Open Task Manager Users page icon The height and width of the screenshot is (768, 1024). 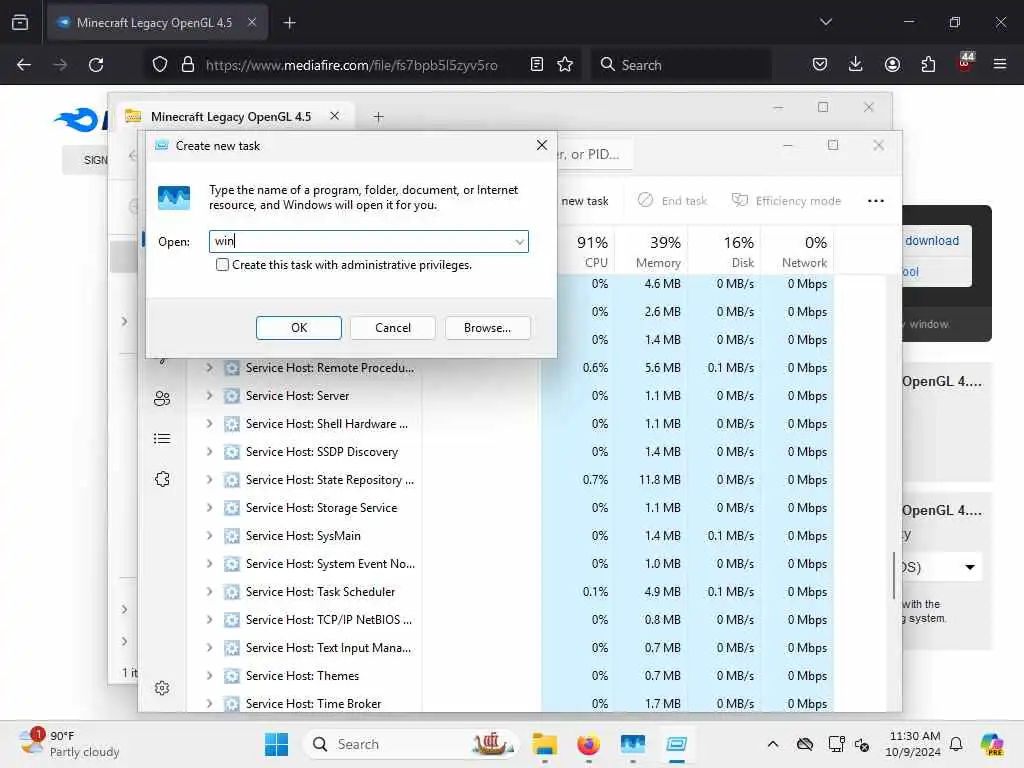pyautogui.click(x=162, y=398)
